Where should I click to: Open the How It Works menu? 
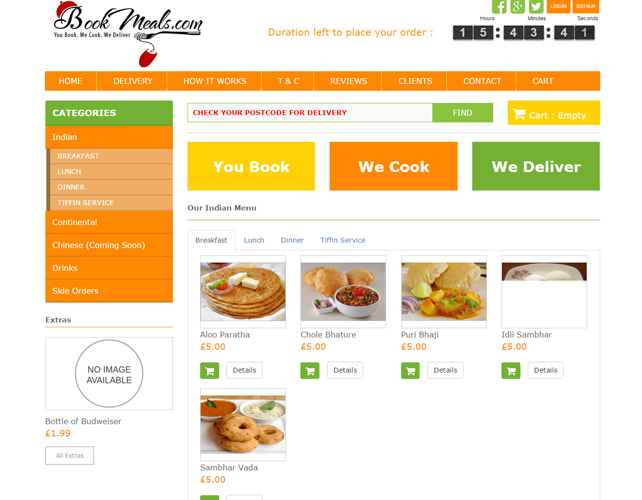215,81
